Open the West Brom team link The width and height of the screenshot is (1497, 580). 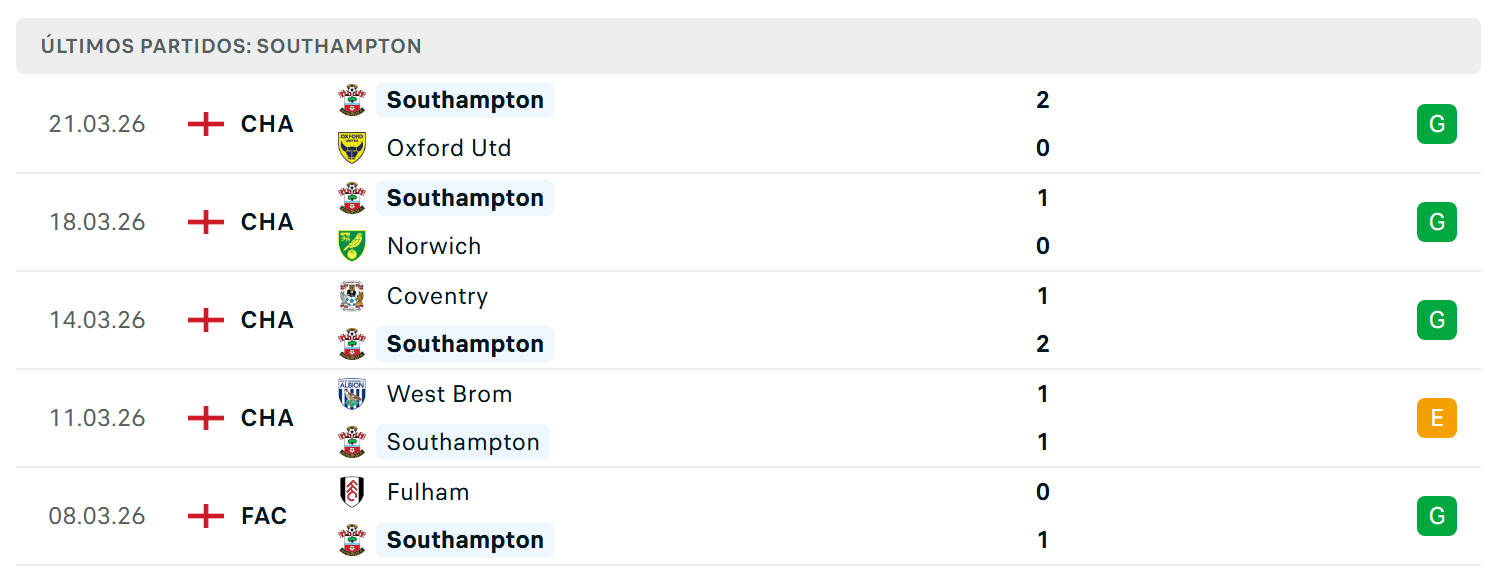click(x=449, y=394)
